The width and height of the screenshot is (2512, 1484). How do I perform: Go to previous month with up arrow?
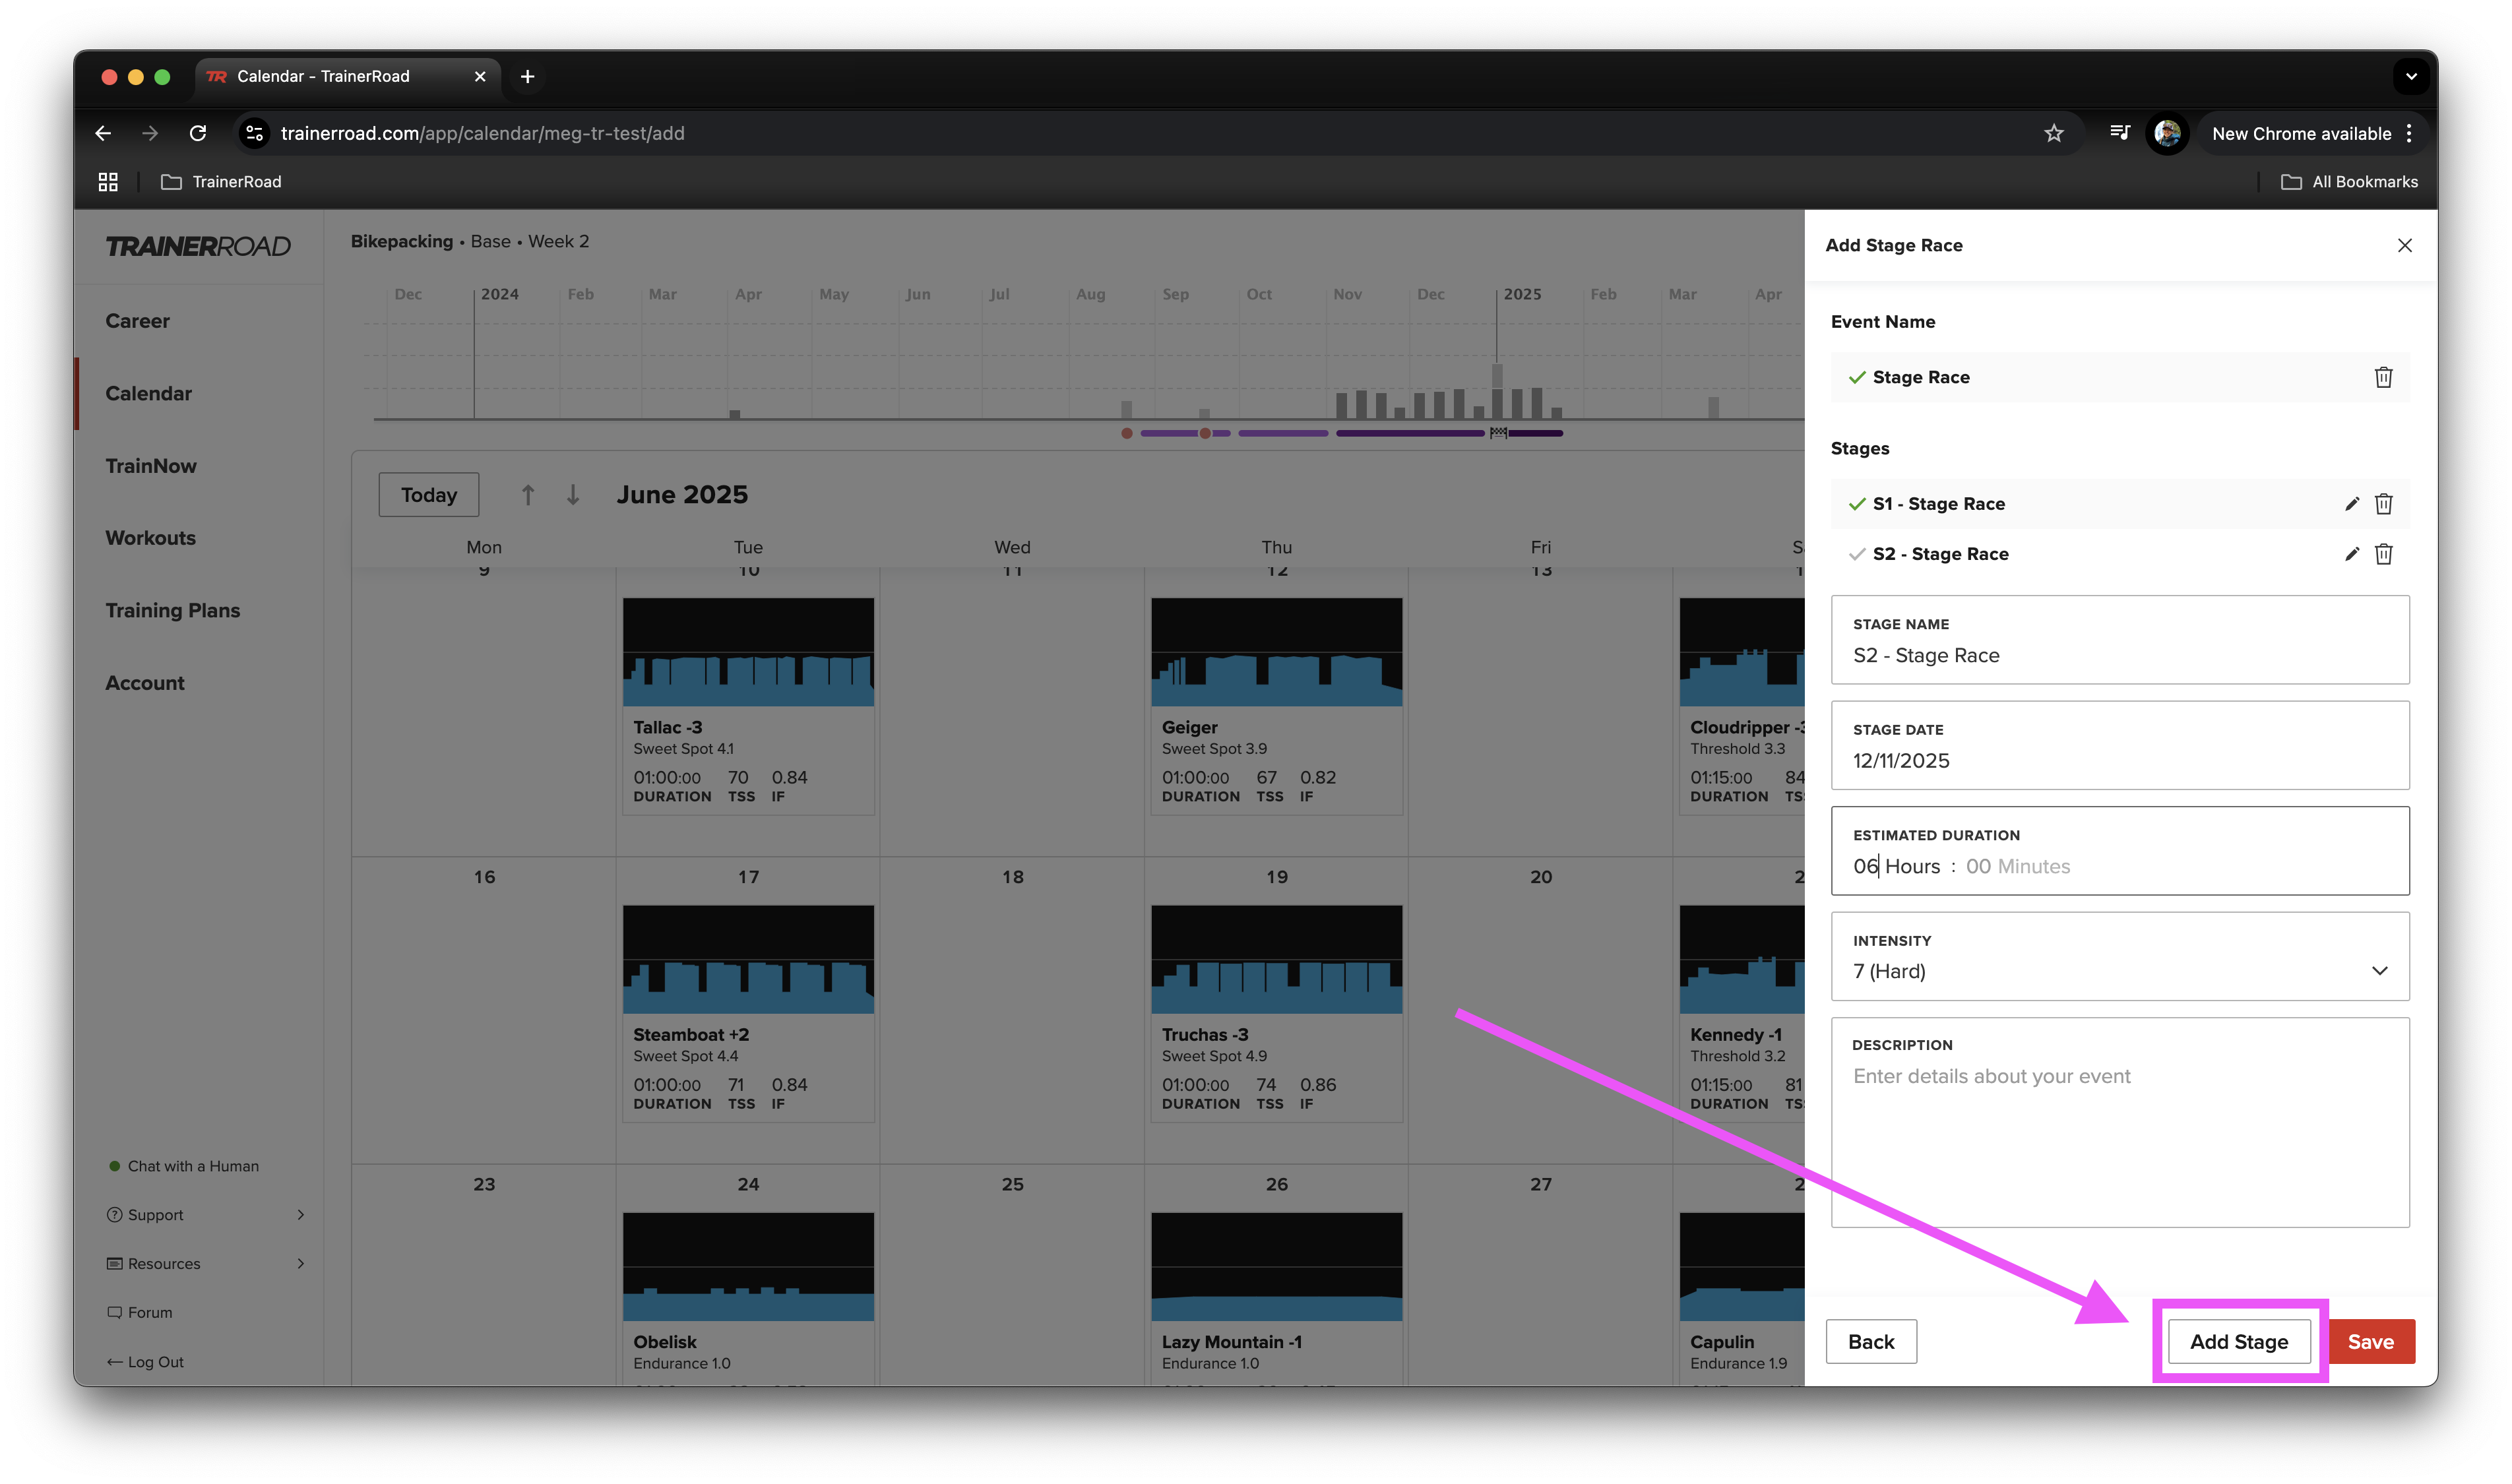pos(528,495)
